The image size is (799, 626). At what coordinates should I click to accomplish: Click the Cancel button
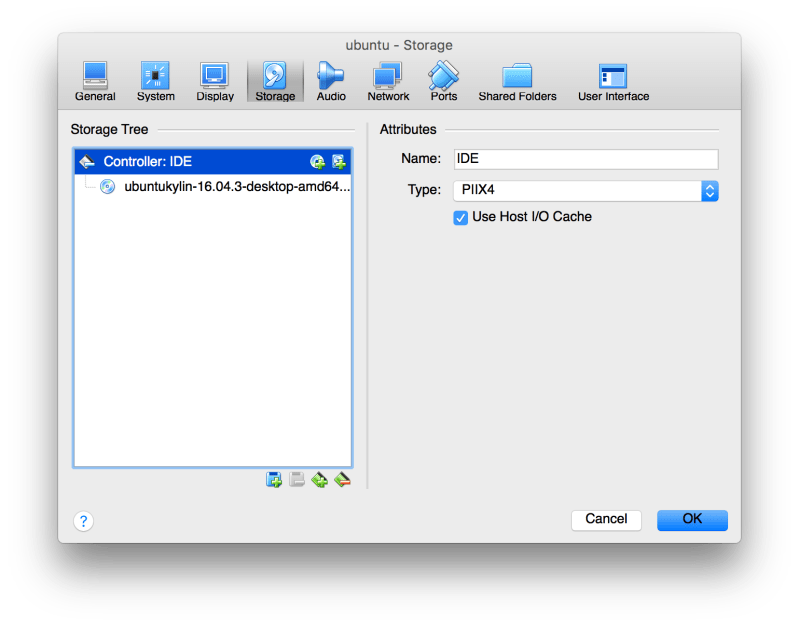coord(606,519)
